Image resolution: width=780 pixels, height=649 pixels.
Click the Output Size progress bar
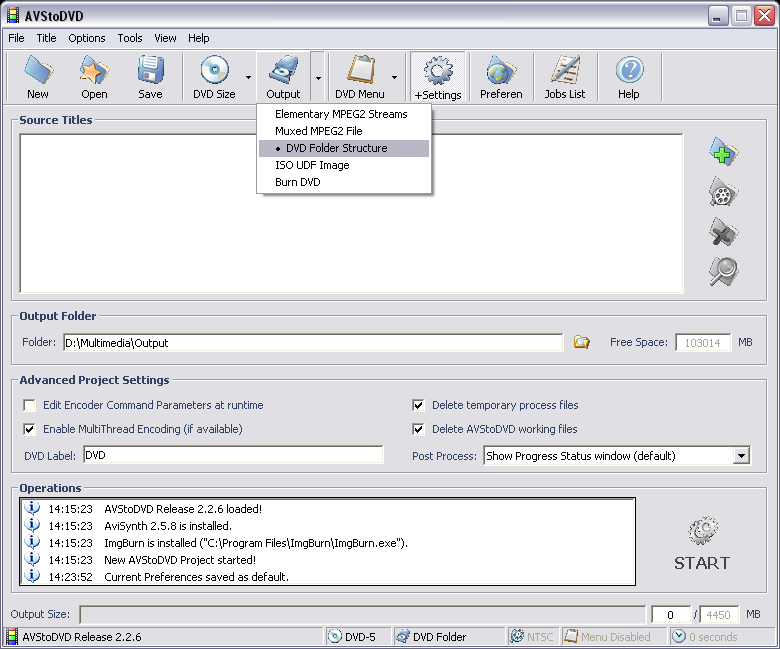tap(362, 615)
